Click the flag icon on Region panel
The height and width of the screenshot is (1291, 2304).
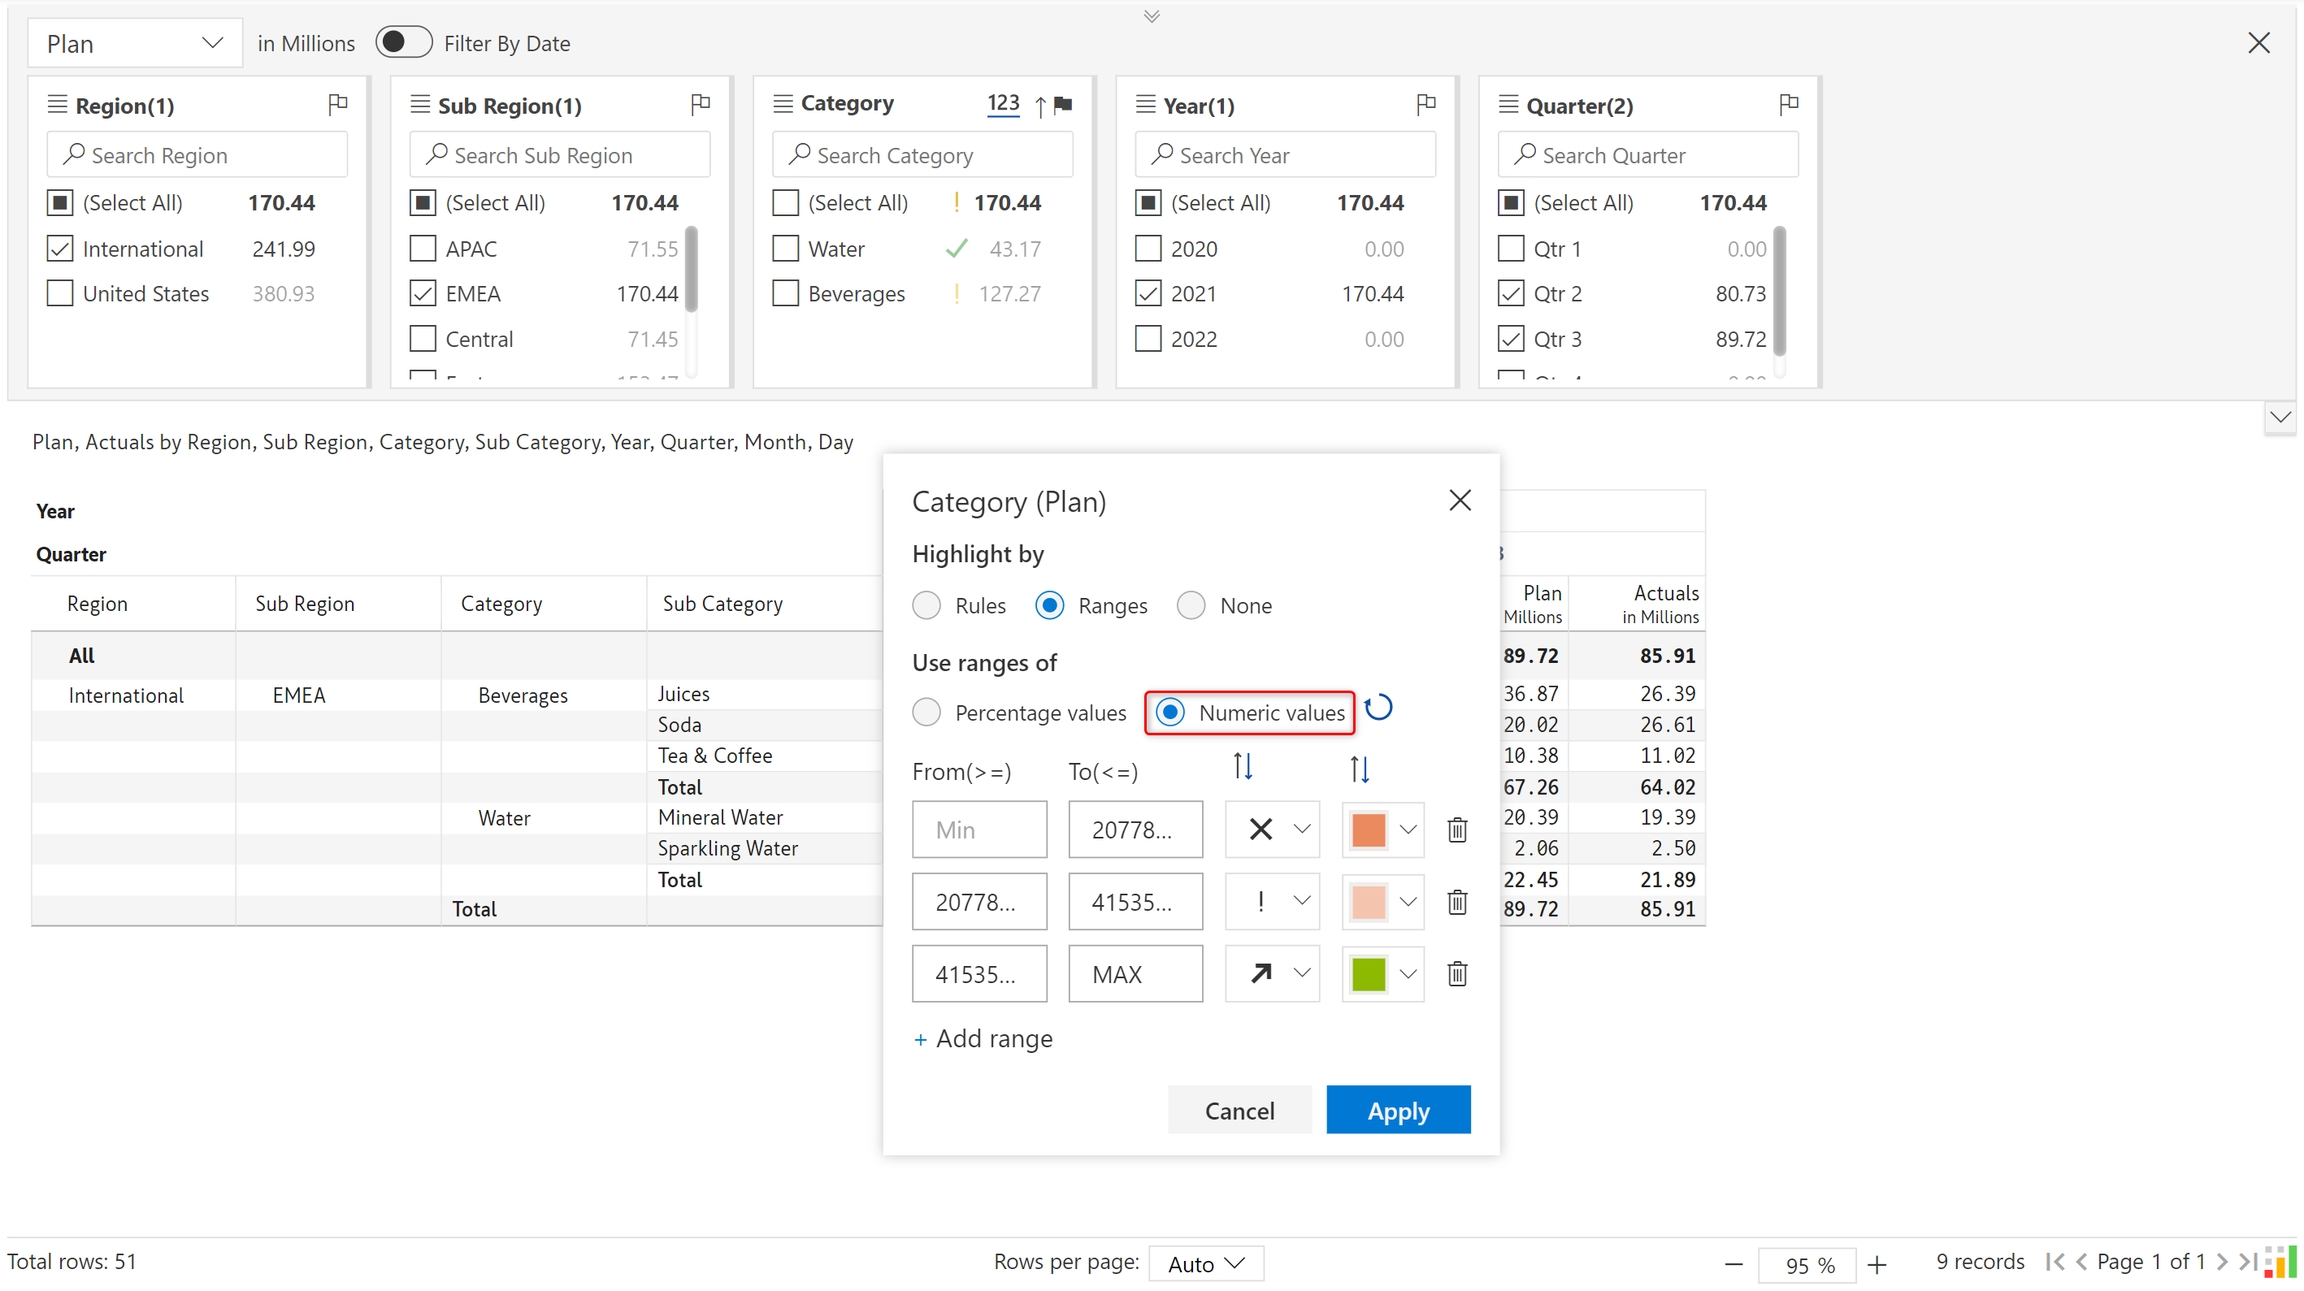coord(338,104)
